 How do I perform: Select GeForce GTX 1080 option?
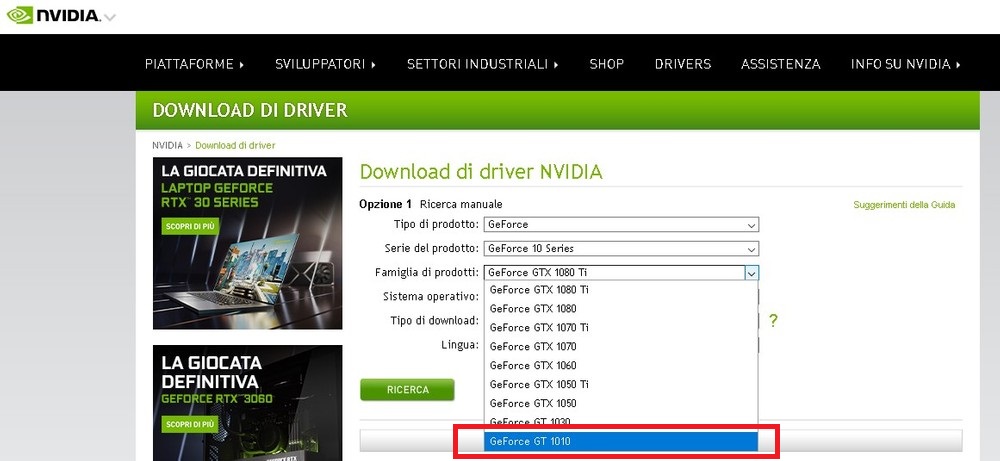(x=621, y=309)
